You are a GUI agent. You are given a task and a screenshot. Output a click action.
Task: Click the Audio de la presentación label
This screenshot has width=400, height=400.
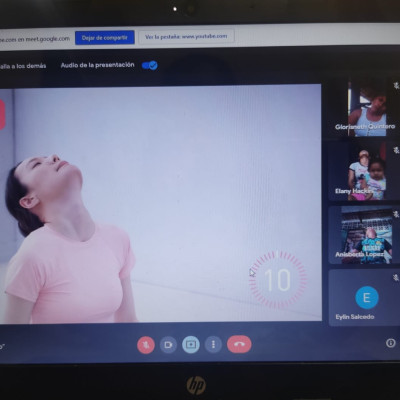pyautogui.click(x=97, y=65)
